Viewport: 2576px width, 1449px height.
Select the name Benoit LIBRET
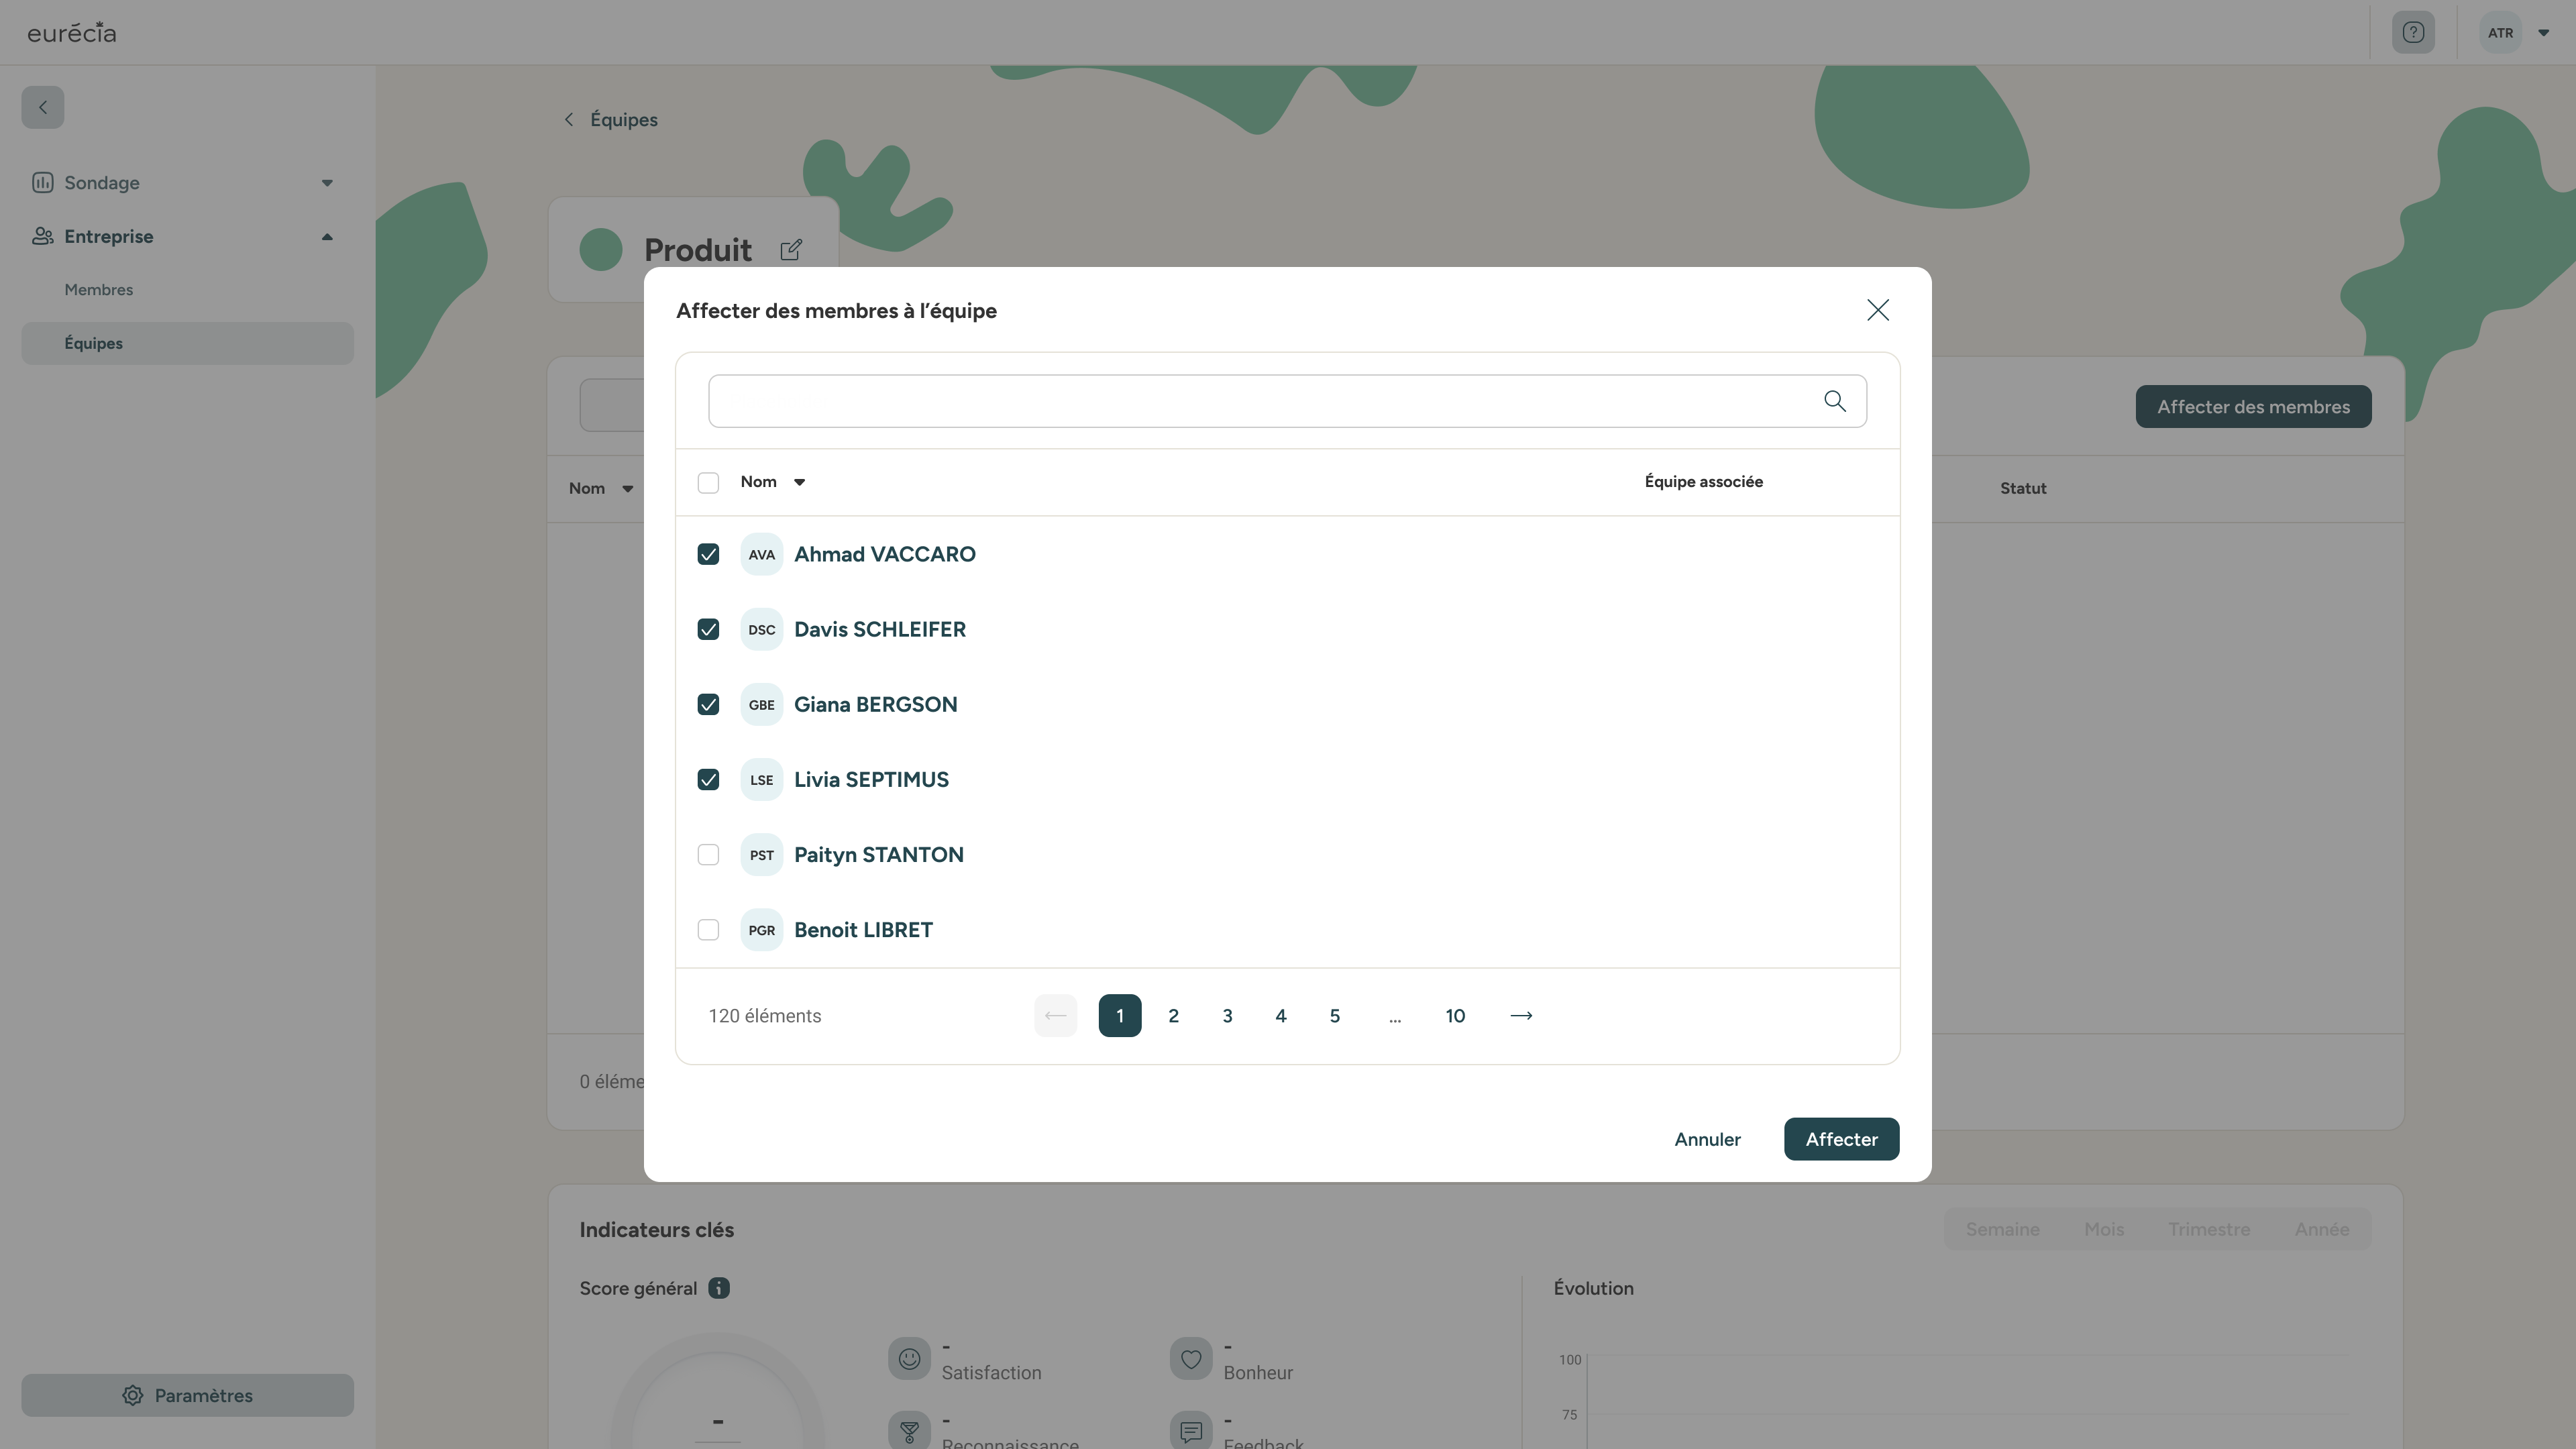coord(863,929)
